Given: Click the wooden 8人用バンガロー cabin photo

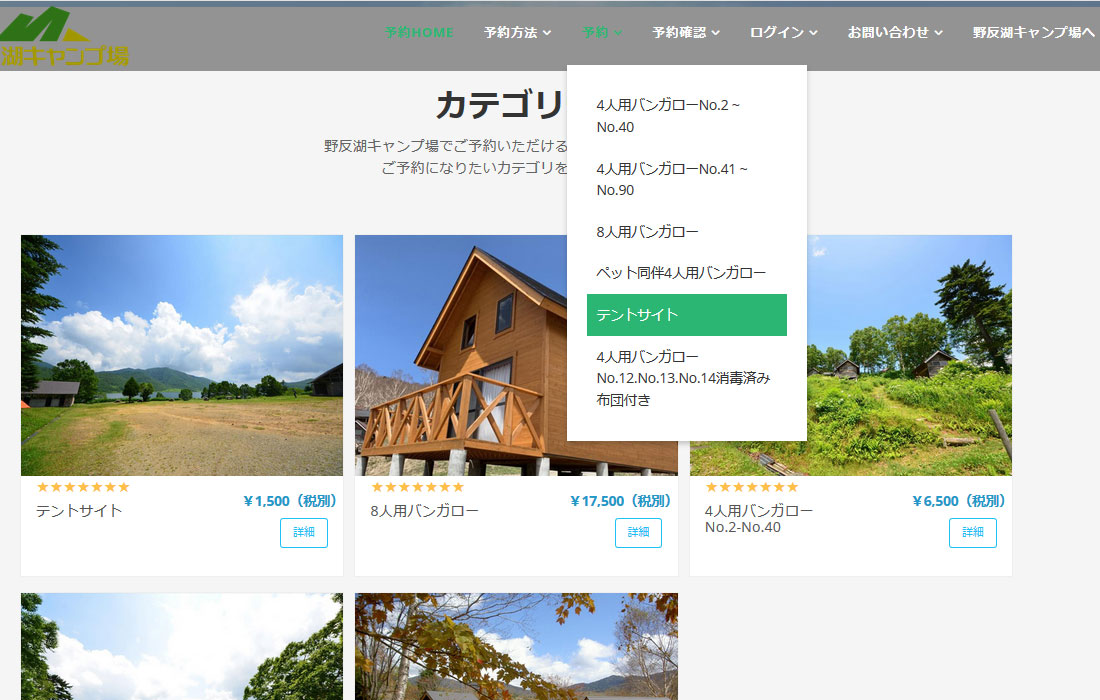Looking at the screenshot, I should pos(460,355).
